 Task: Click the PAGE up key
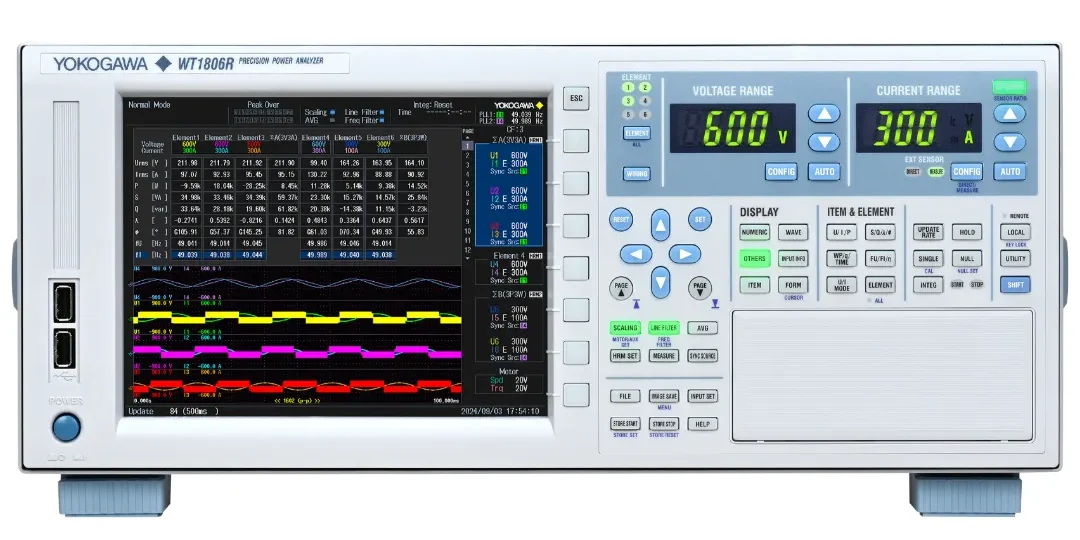621,288
